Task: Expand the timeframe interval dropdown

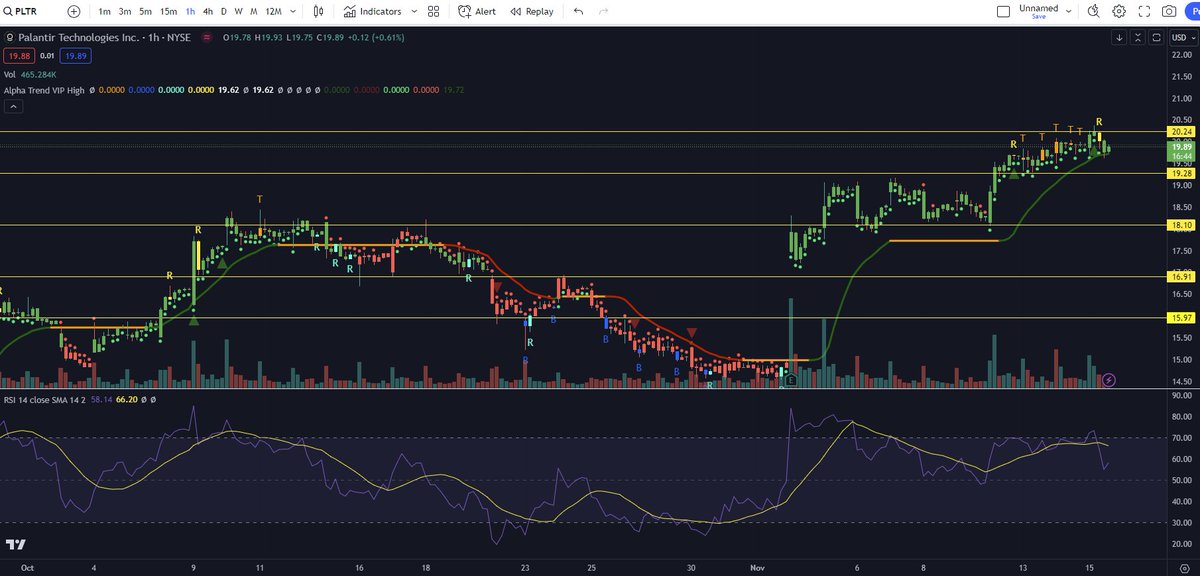Action: pyautogui.click(x=292, y=12)
